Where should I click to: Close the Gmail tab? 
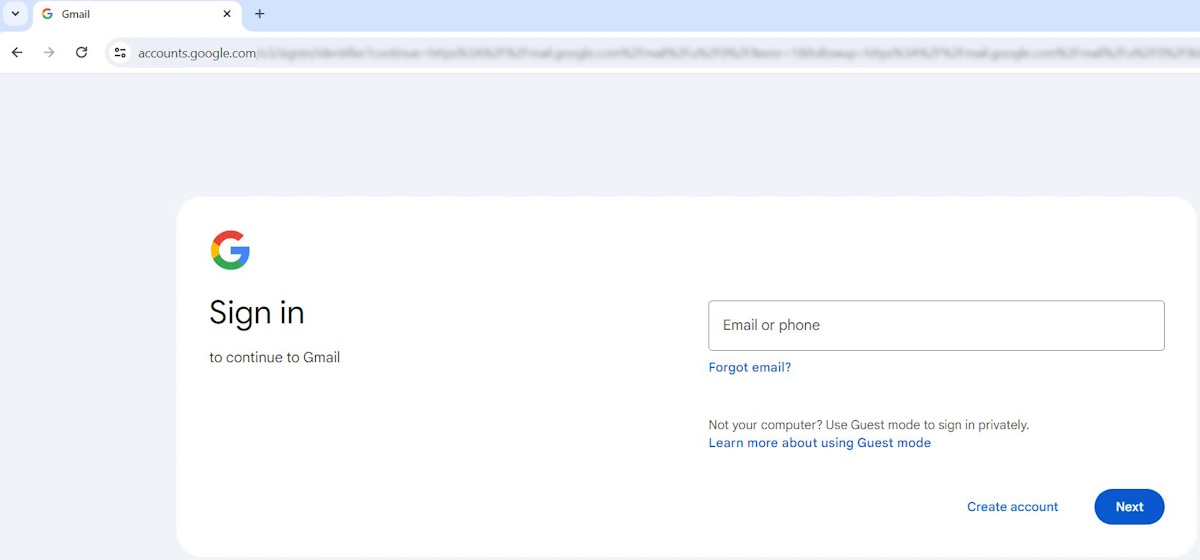(x=227, y=14)
